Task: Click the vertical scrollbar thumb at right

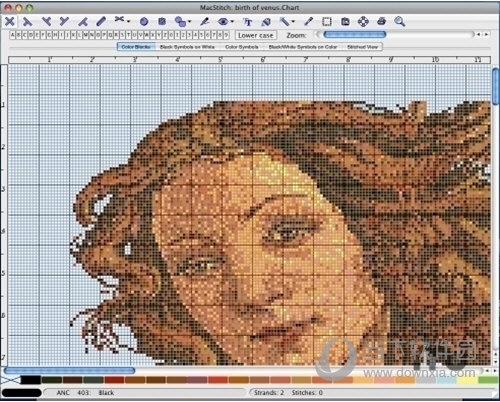Action: coord(496,86)
